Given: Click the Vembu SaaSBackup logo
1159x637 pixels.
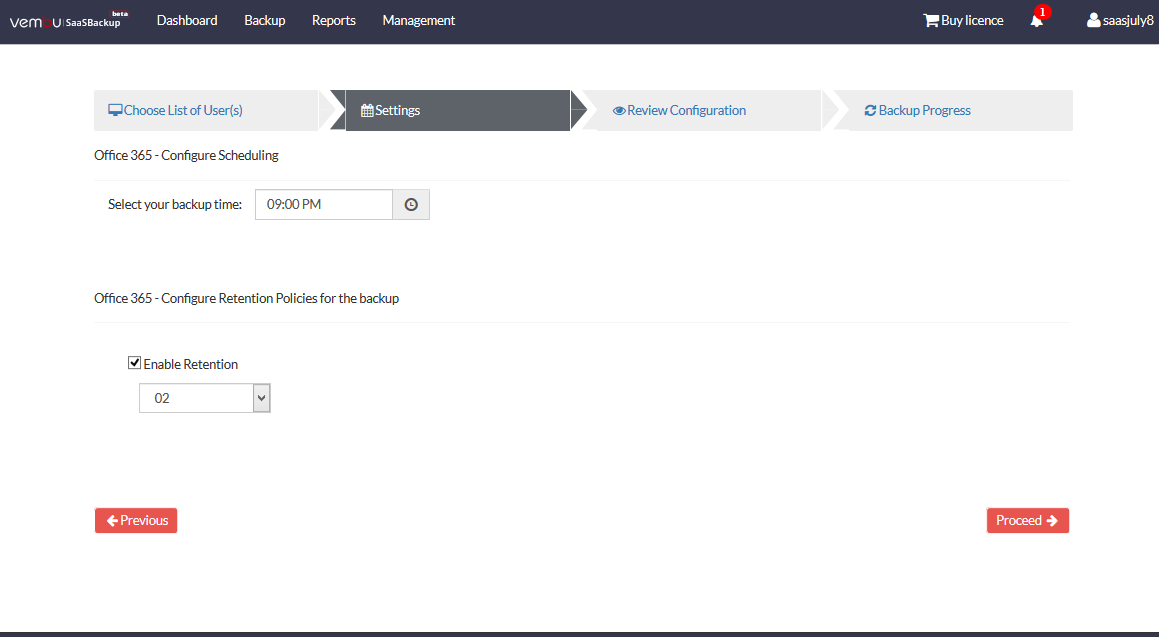Looking at the screenshot, I should point(68,20).
